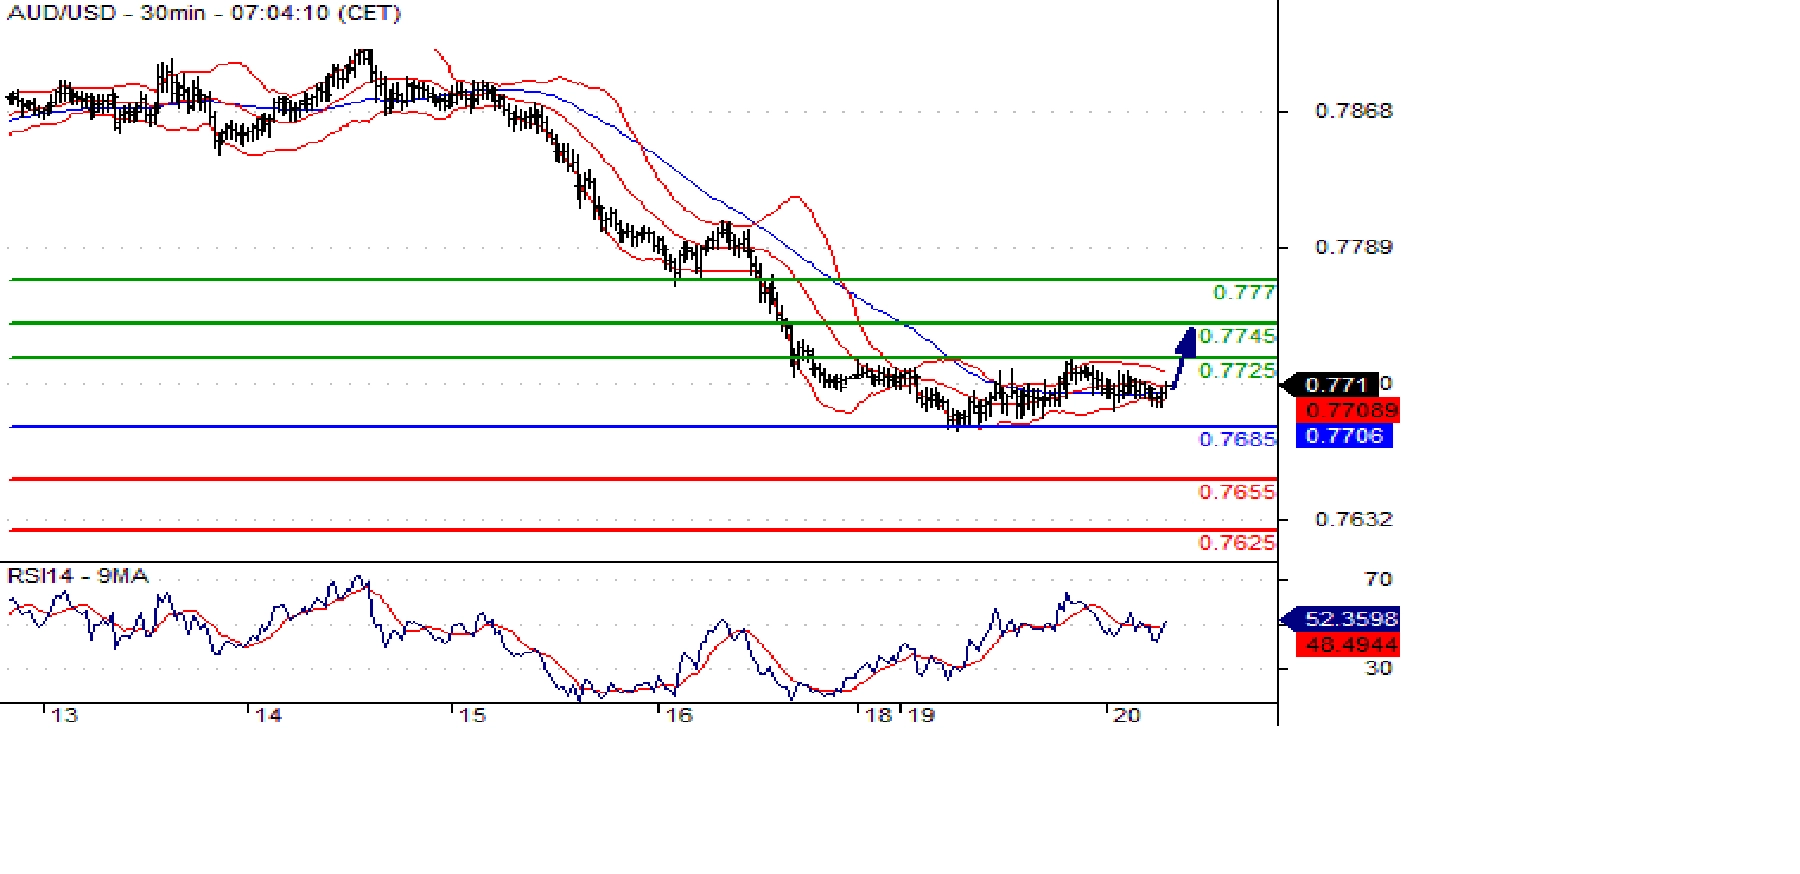The width and height of the screenshot is (1800, 874).
Task: Click the black 0.771 current price tag
Action: (1336, 384)
